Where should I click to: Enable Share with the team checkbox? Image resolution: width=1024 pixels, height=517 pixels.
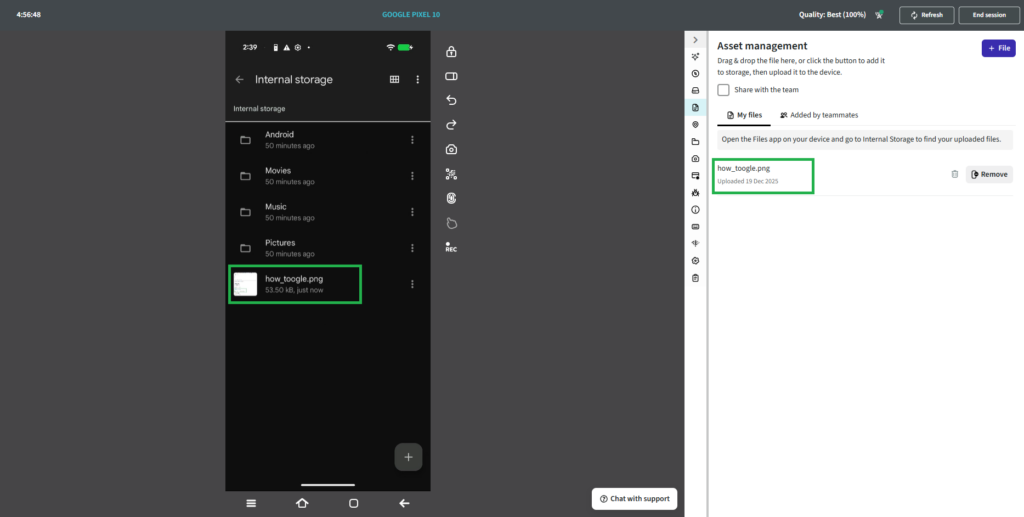pyautogui.click(x=723, y=90)
